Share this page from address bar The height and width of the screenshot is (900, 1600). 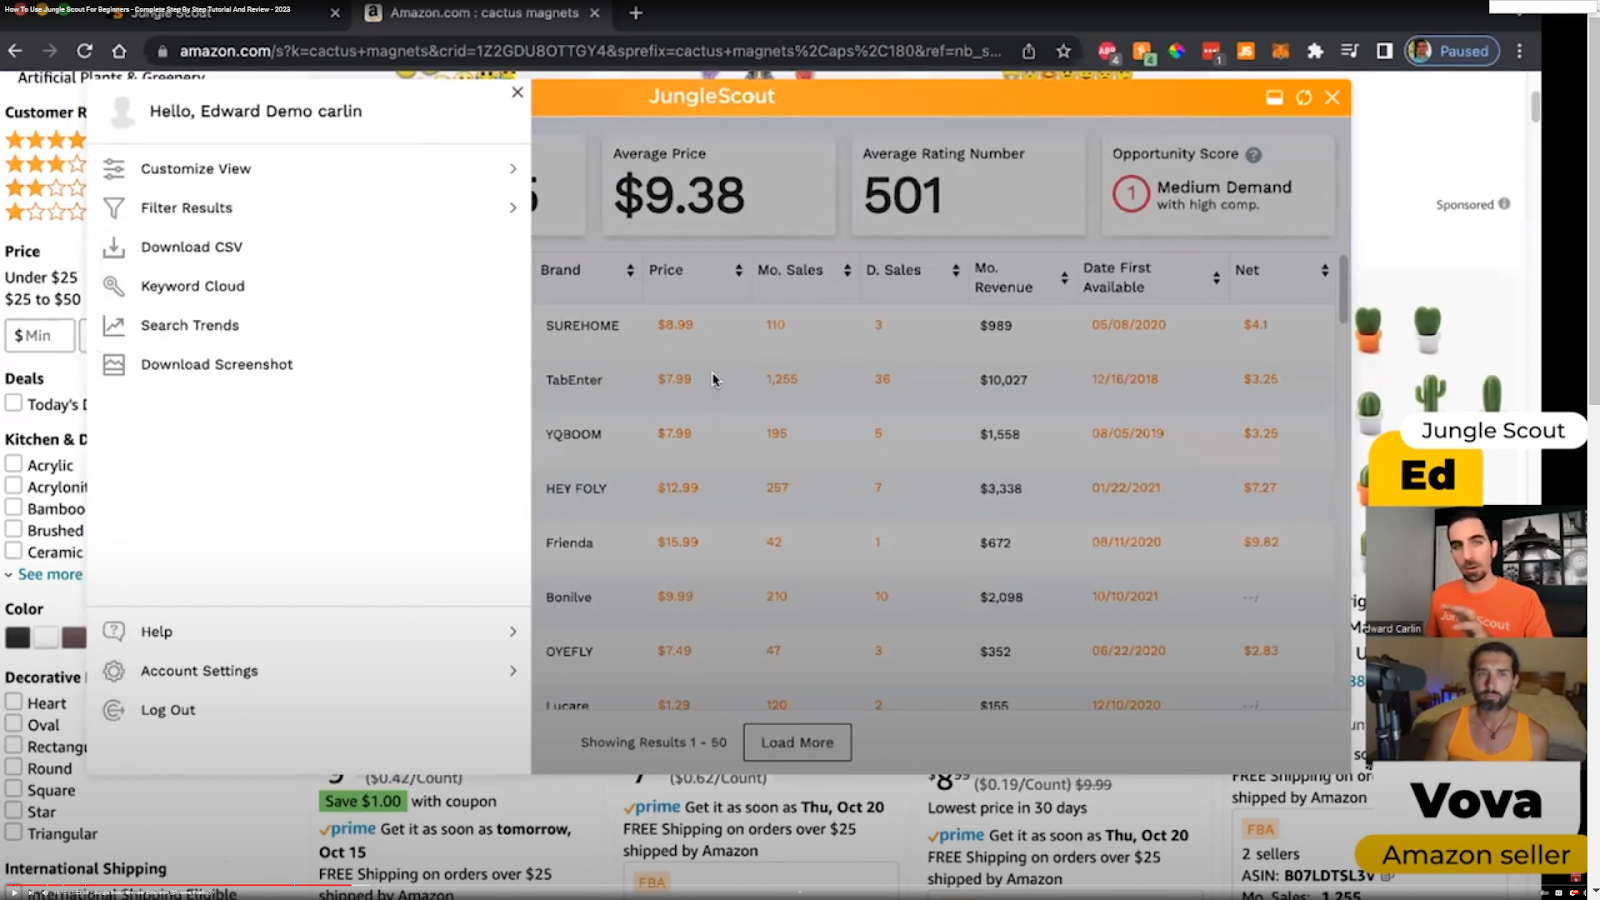tap(1028, 51)
